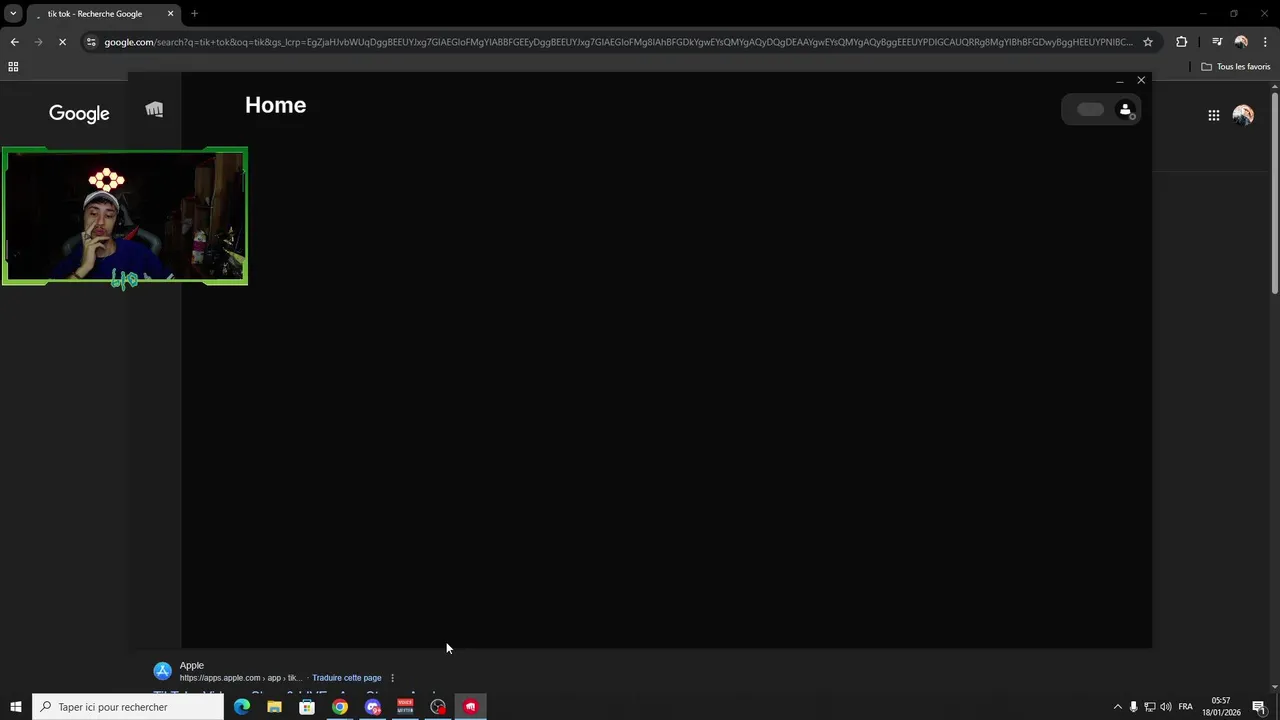Click the Apple search result icon

(x=162, y=671)
